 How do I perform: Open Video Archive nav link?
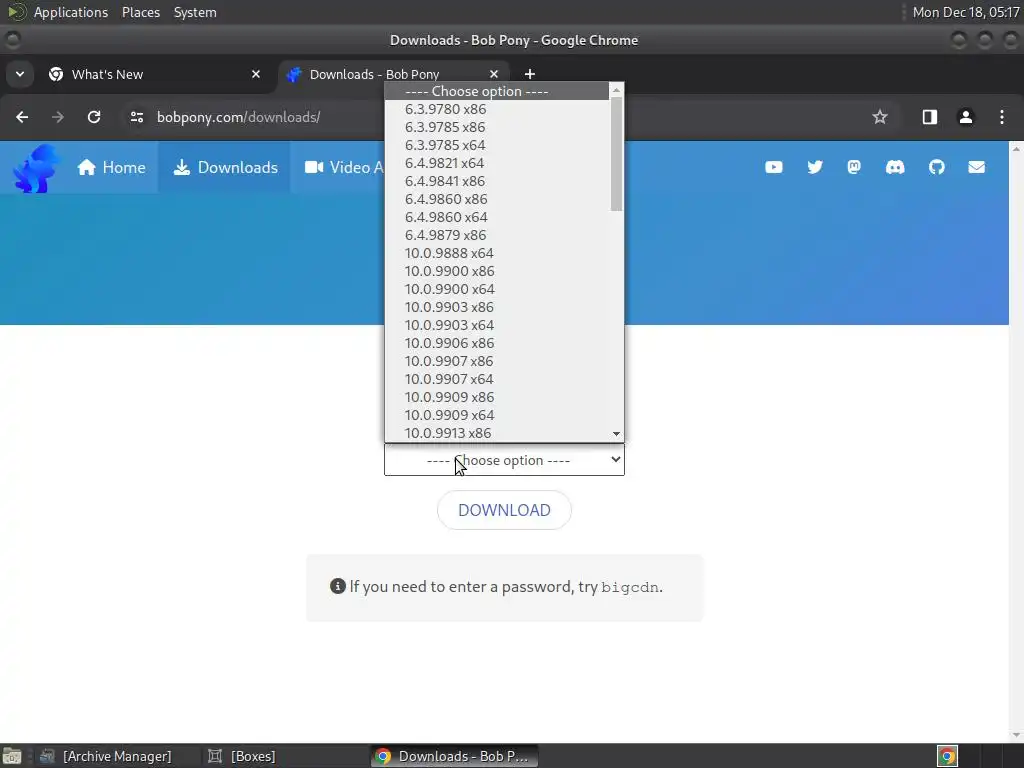pos(344,167)
